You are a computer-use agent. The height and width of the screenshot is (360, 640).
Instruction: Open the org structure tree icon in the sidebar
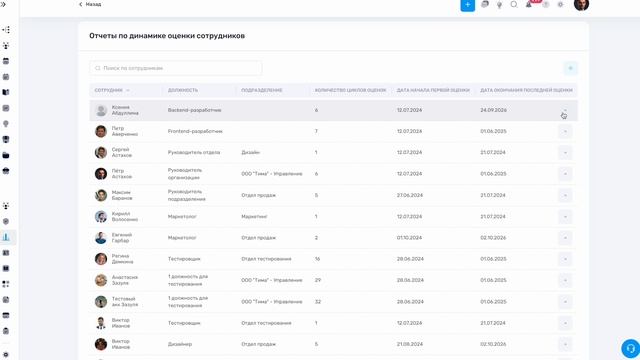coord(6,30)
